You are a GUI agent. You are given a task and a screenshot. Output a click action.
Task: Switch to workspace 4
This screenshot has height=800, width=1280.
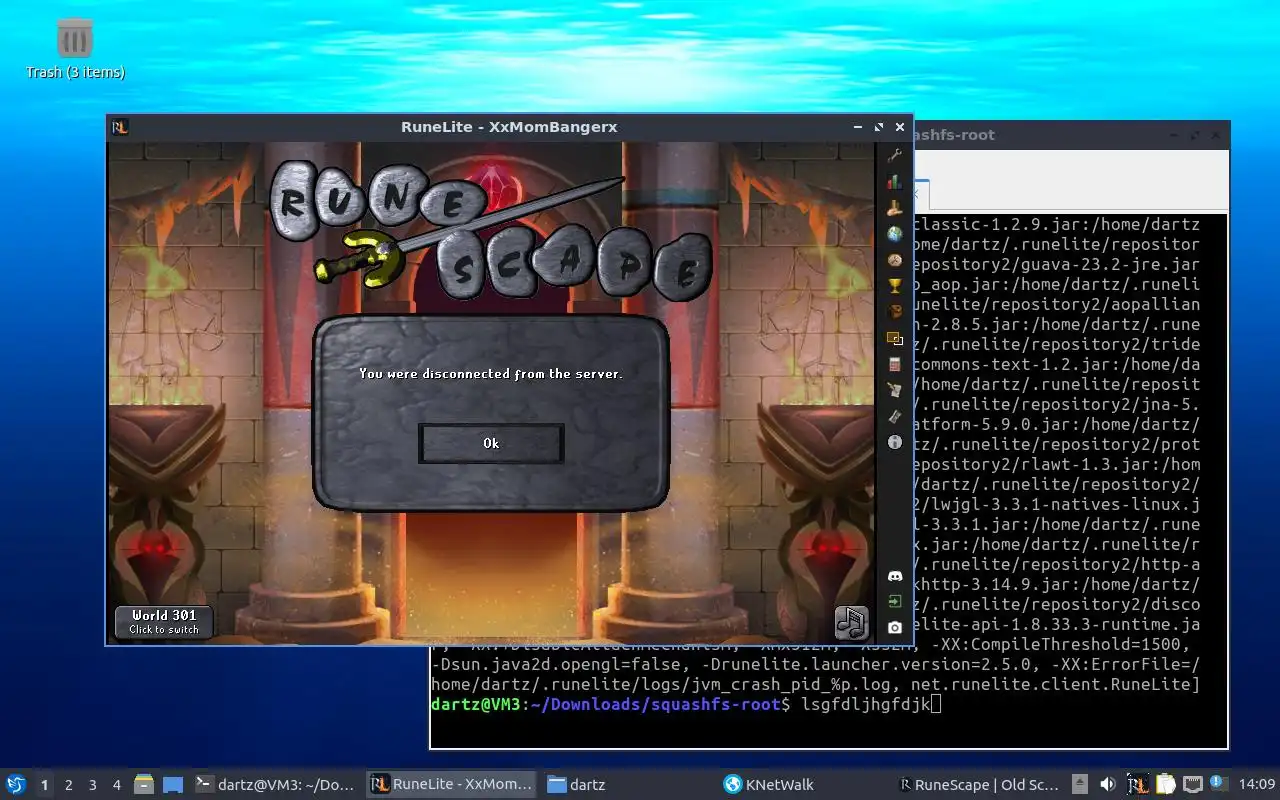[x=116, y=785]
